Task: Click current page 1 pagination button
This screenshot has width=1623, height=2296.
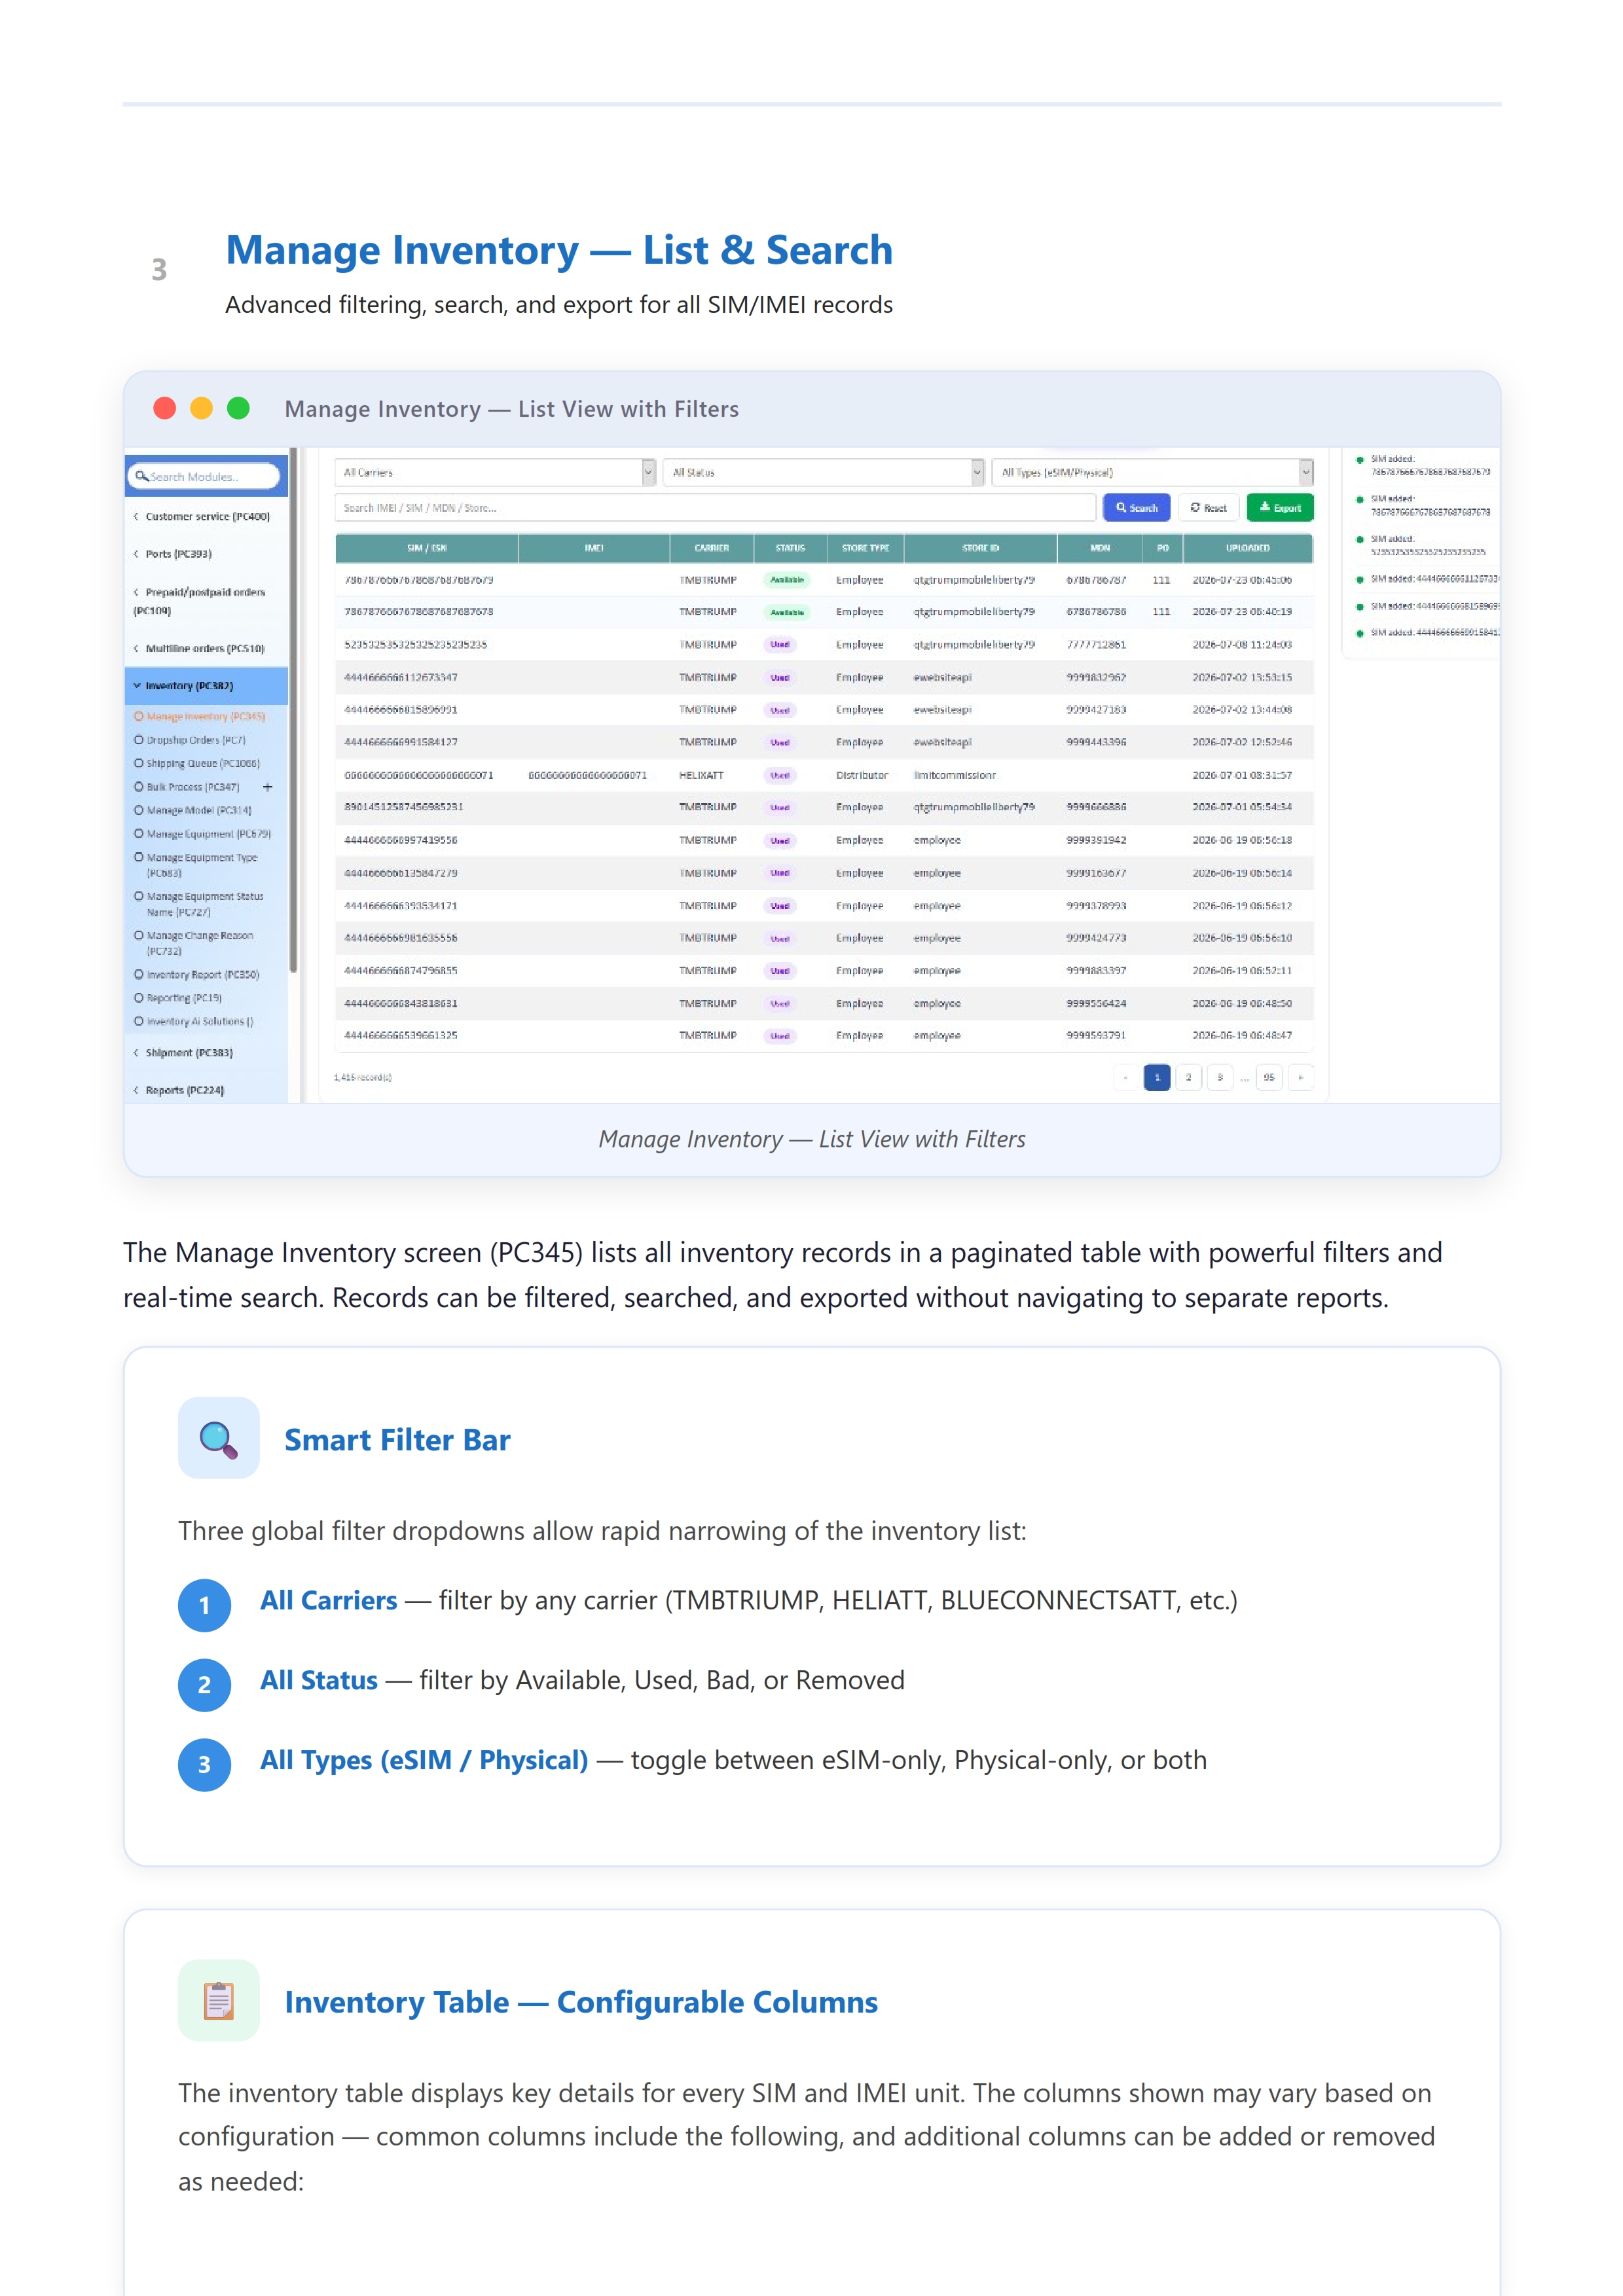Action: click(x=1157, y=1077)
